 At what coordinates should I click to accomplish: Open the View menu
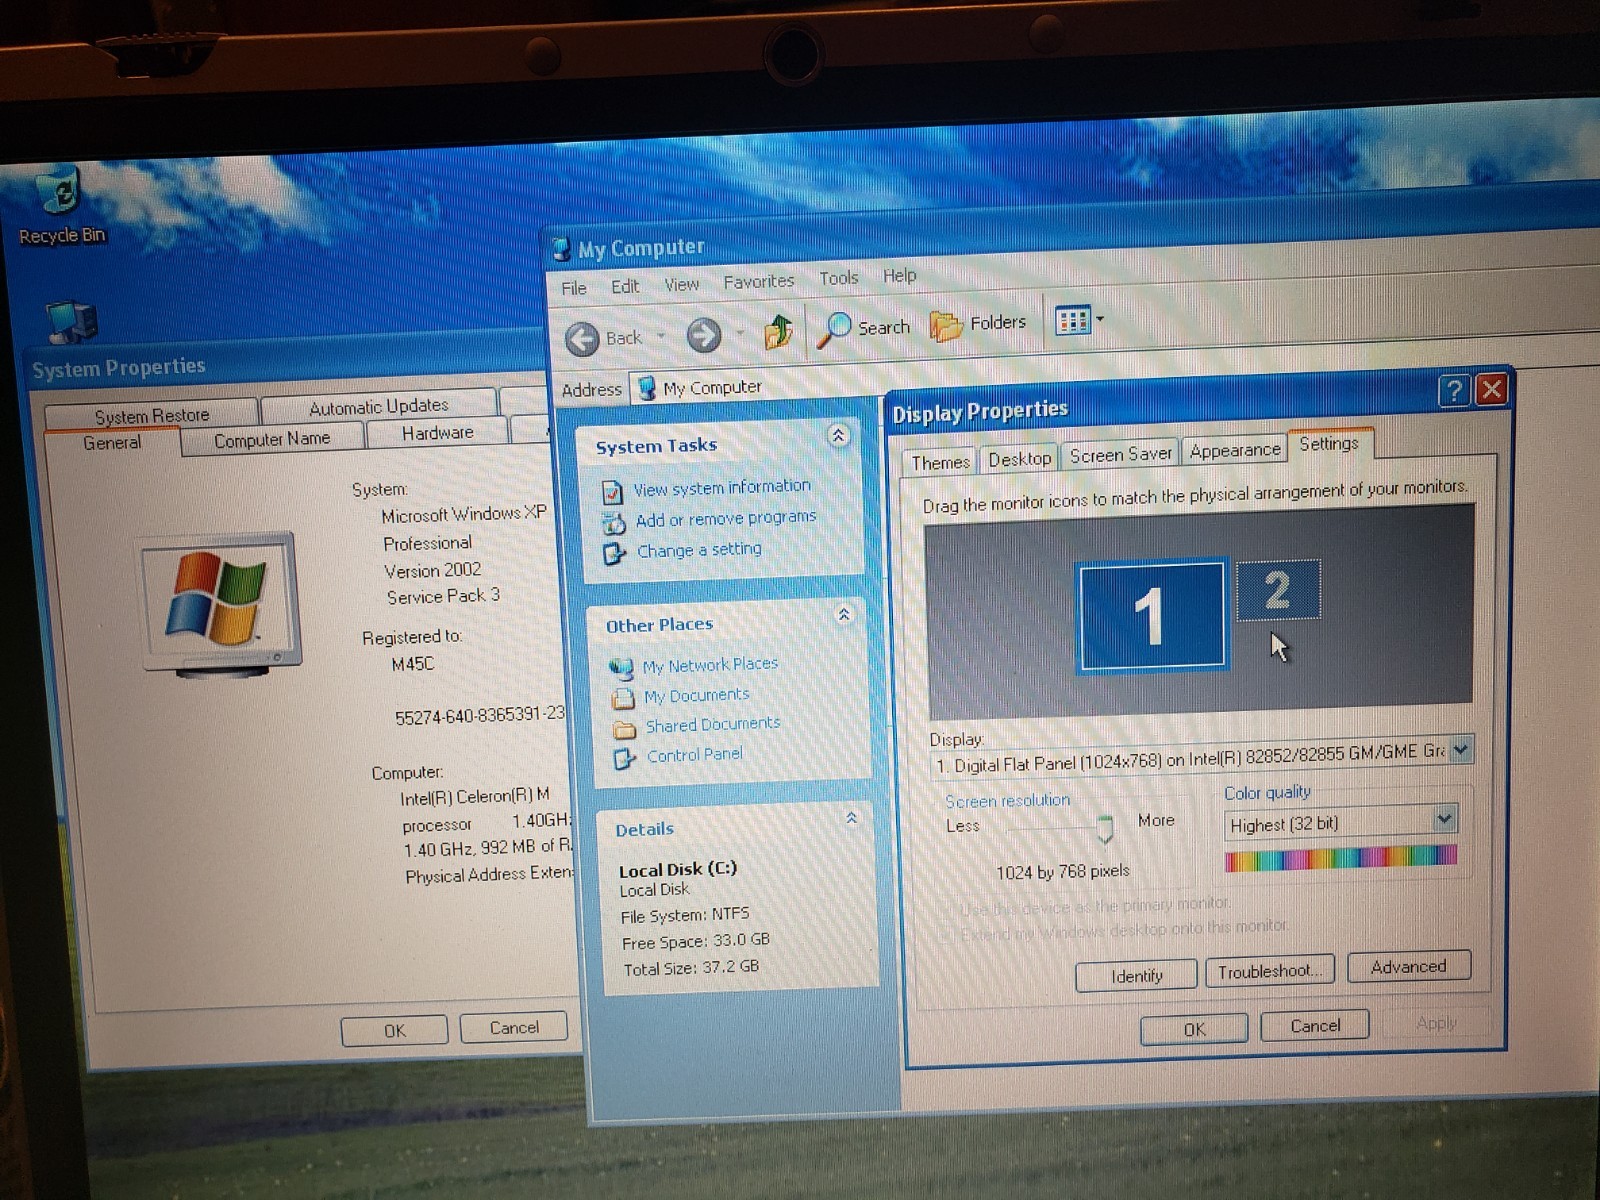[x=682, y=285]
